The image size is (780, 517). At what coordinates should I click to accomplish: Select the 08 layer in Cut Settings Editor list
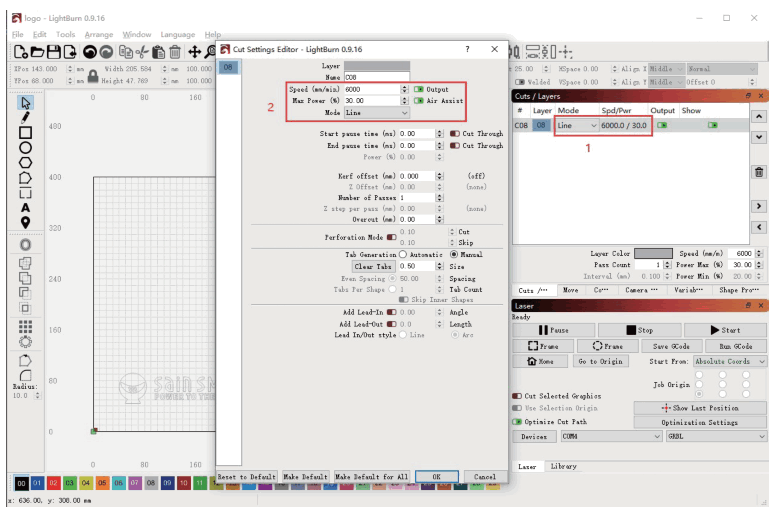[228, 67]
